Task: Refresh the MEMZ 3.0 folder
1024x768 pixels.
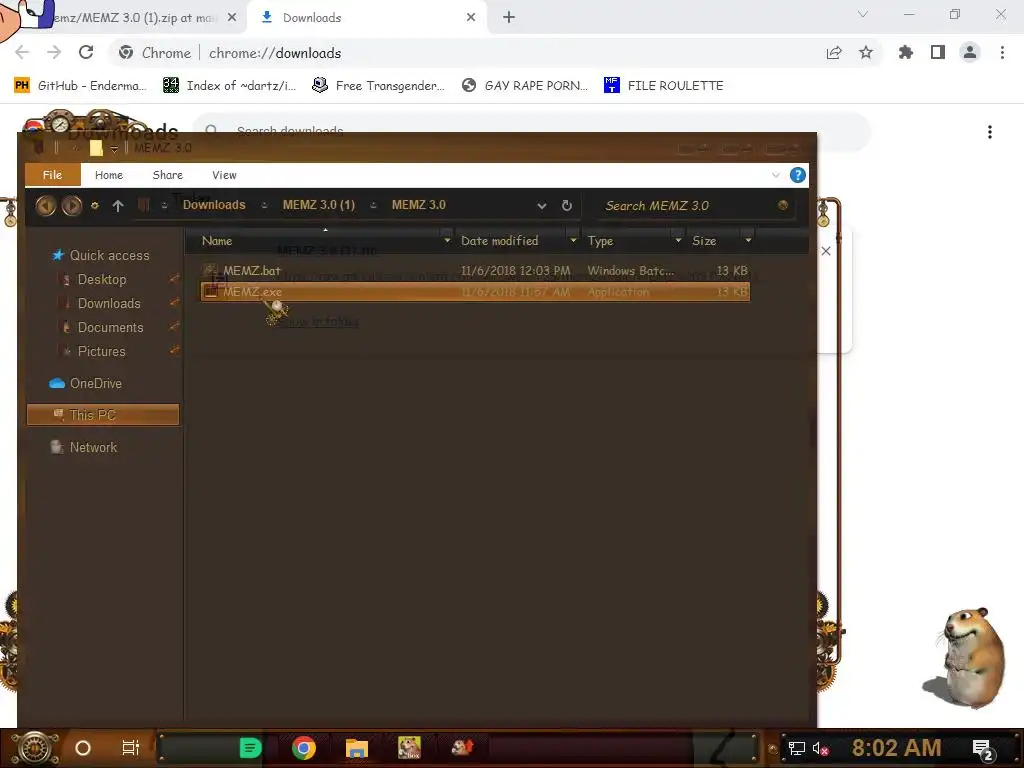Action: click(x=567, y=206)
